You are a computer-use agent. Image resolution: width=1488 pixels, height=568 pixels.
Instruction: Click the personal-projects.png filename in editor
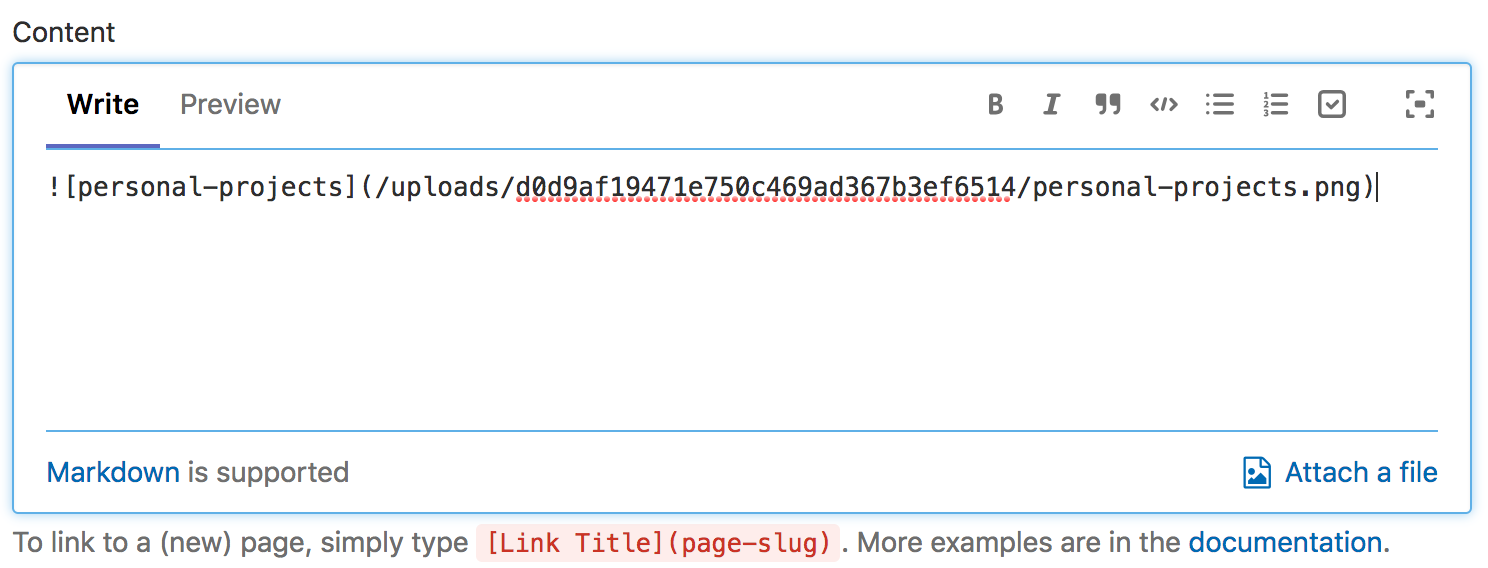click(1196, 187)
